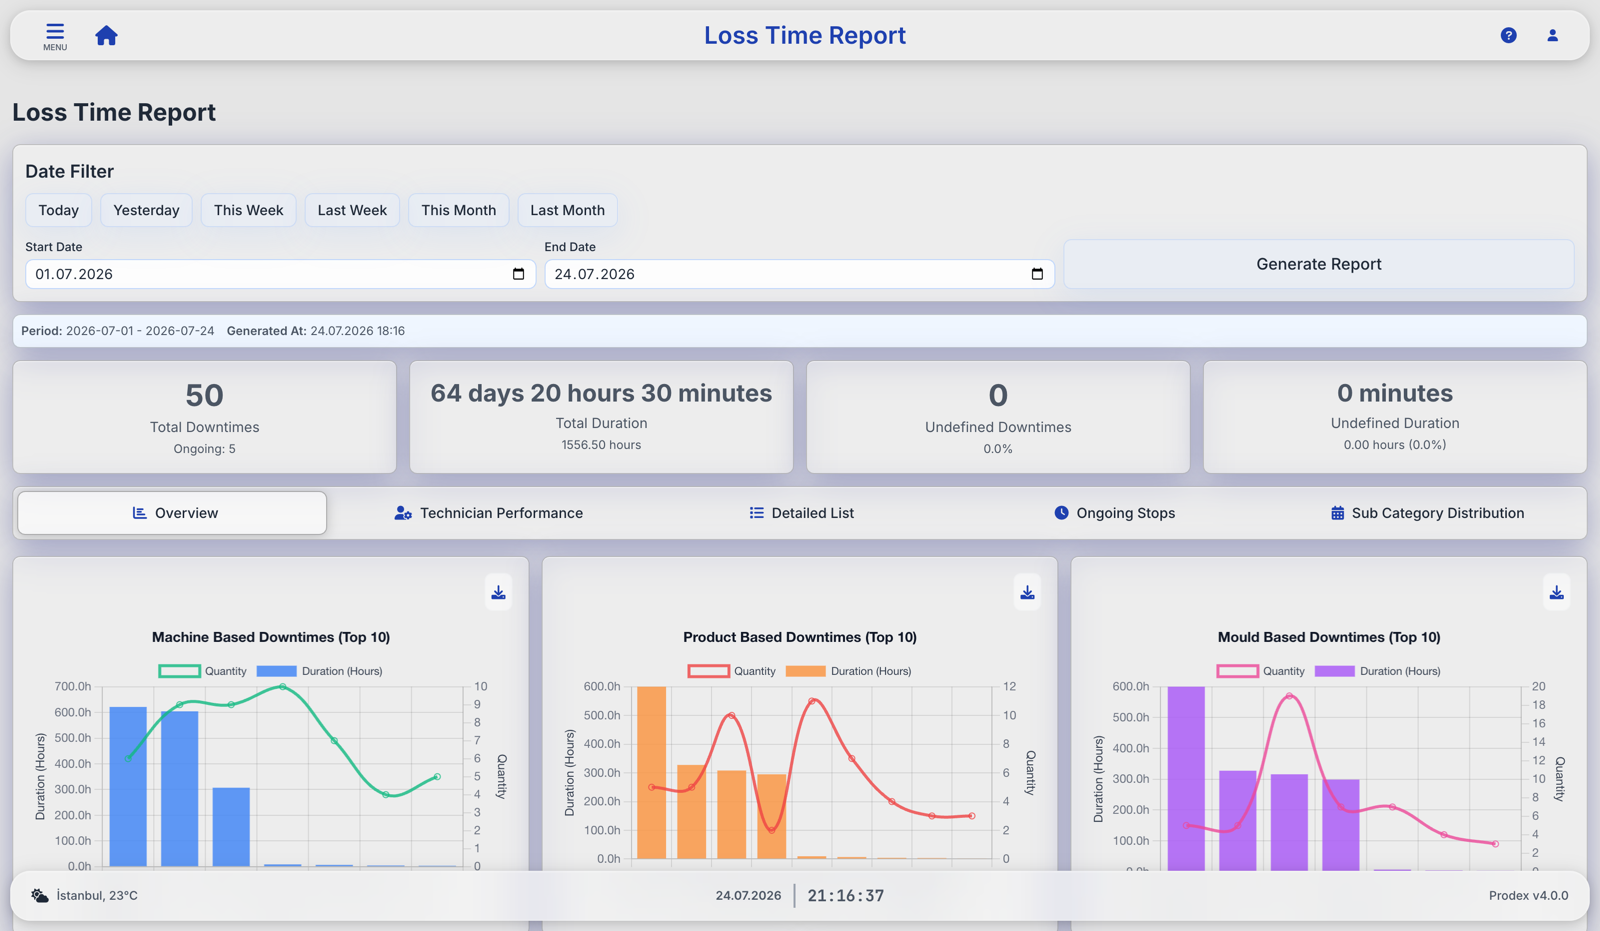This screenshot has width=1600, height=931.
Task: Click the Generate Report button
Action: pyautogui.click(x=1319, y=264)
